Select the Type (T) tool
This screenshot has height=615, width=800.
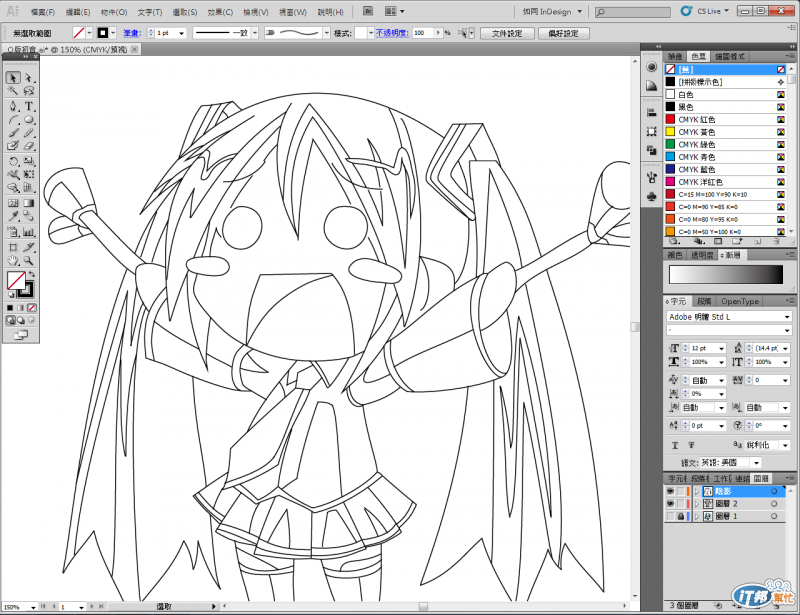click(x=29, y=106)
